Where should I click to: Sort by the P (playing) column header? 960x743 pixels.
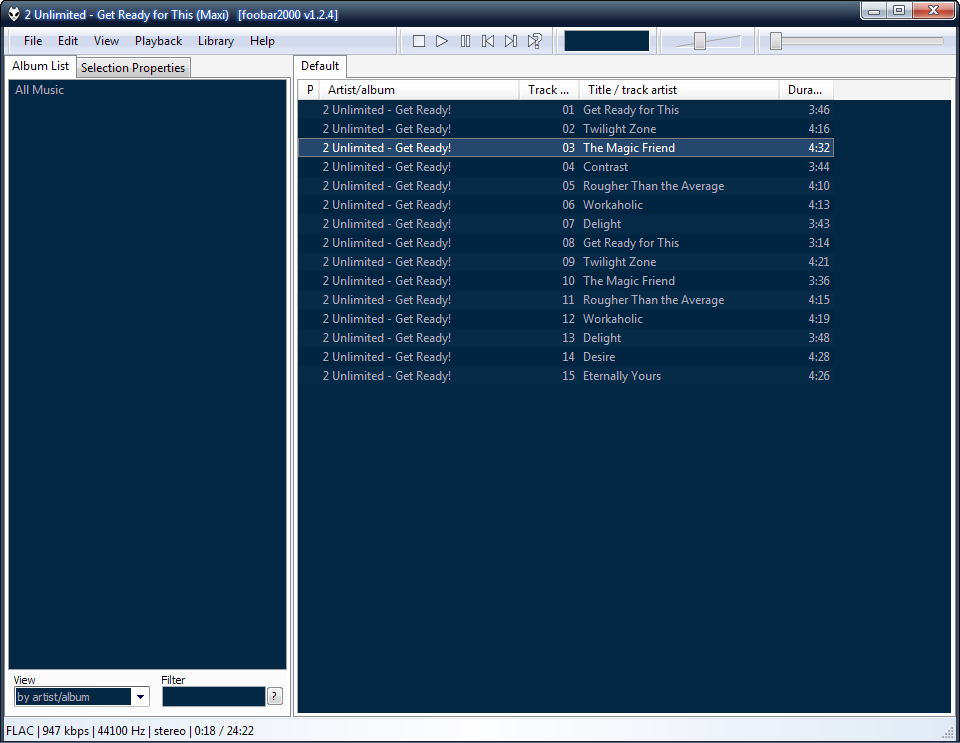coord(310,90)
